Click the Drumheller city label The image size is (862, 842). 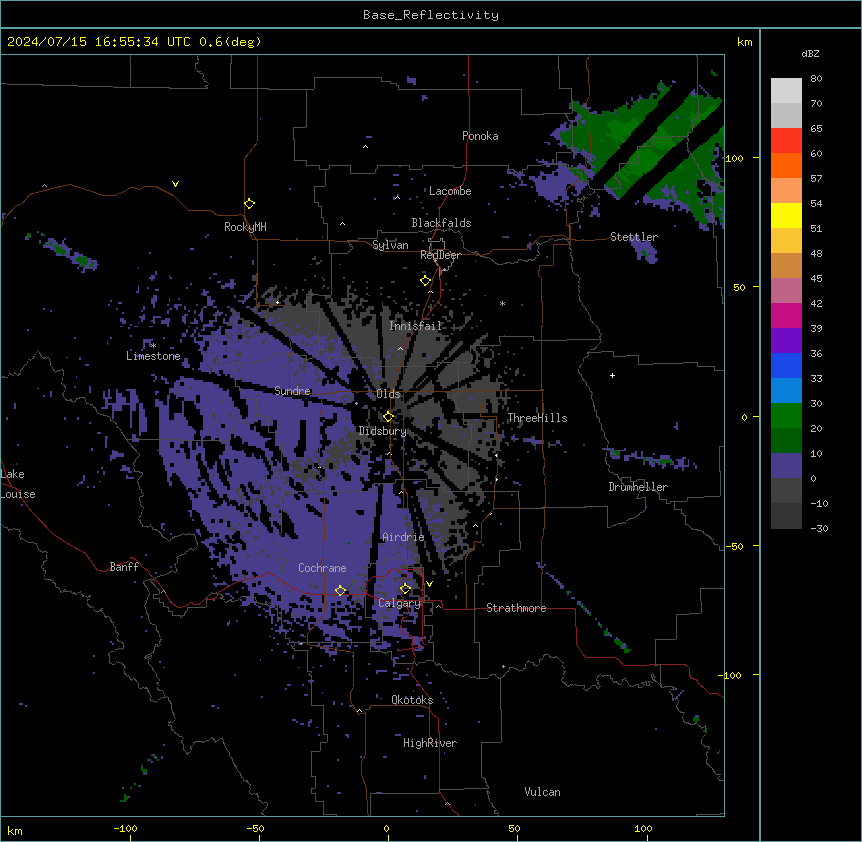coord(638,487)
